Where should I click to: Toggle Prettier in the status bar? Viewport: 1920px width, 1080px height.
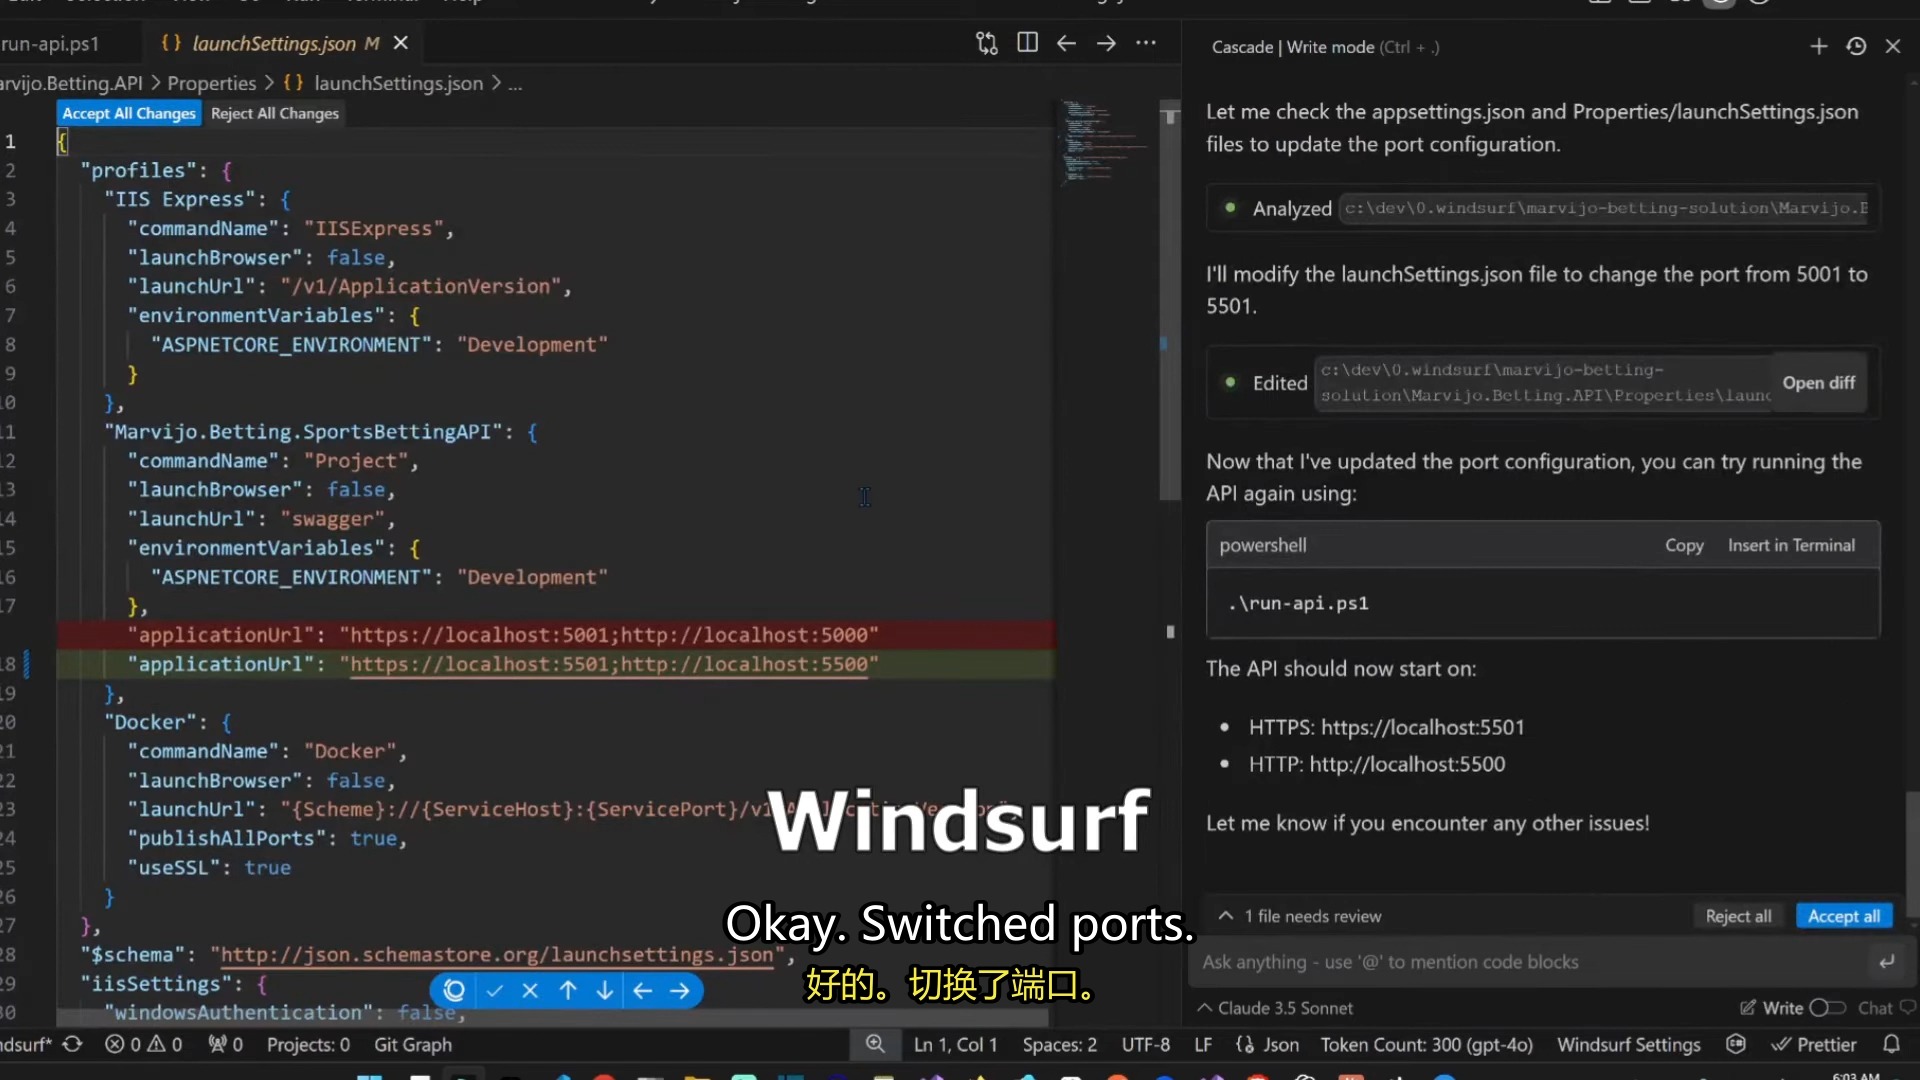(x=1814, y=1044)
